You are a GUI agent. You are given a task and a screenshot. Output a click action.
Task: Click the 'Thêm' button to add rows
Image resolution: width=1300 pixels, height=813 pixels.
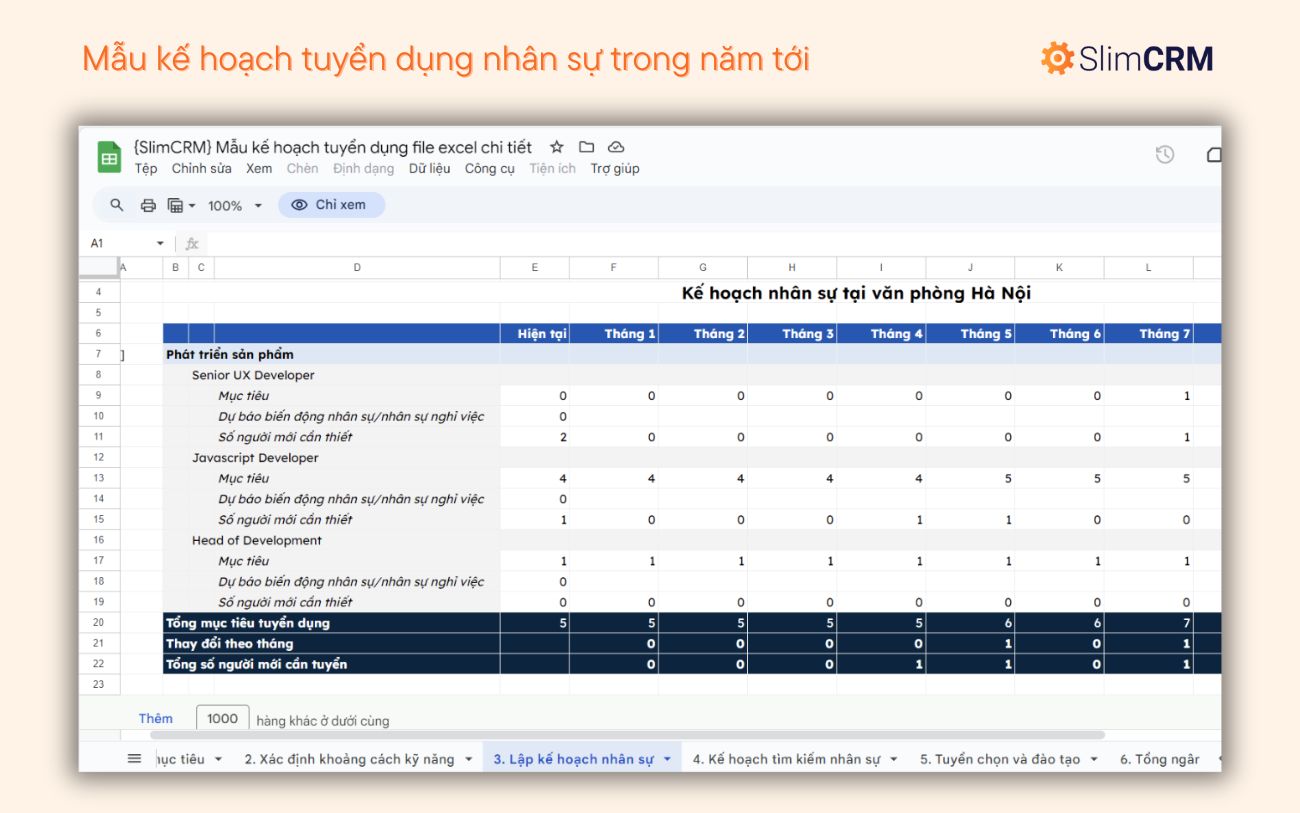155,718
